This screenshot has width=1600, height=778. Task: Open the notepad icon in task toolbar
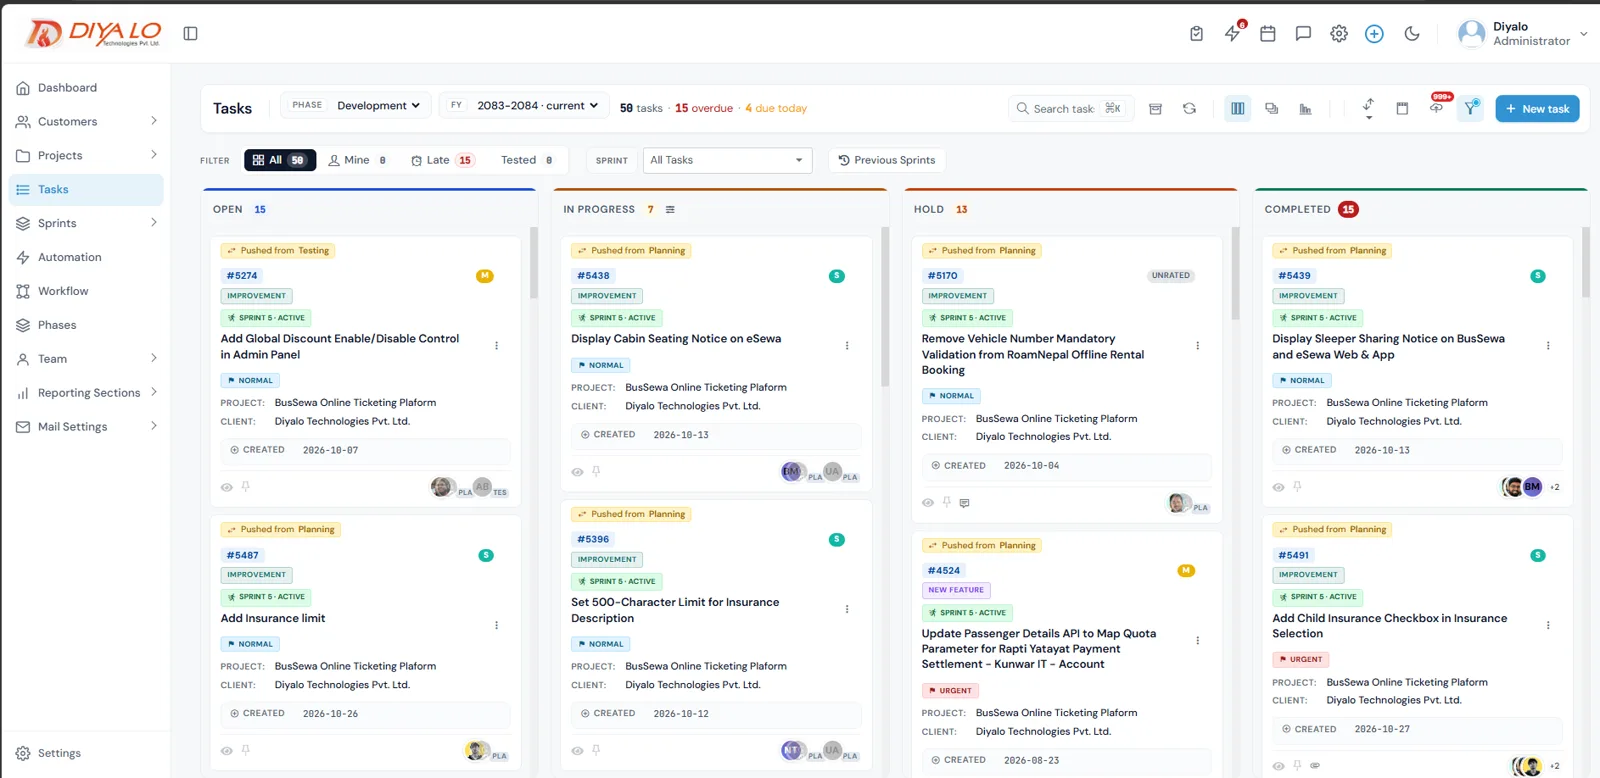1402,109
